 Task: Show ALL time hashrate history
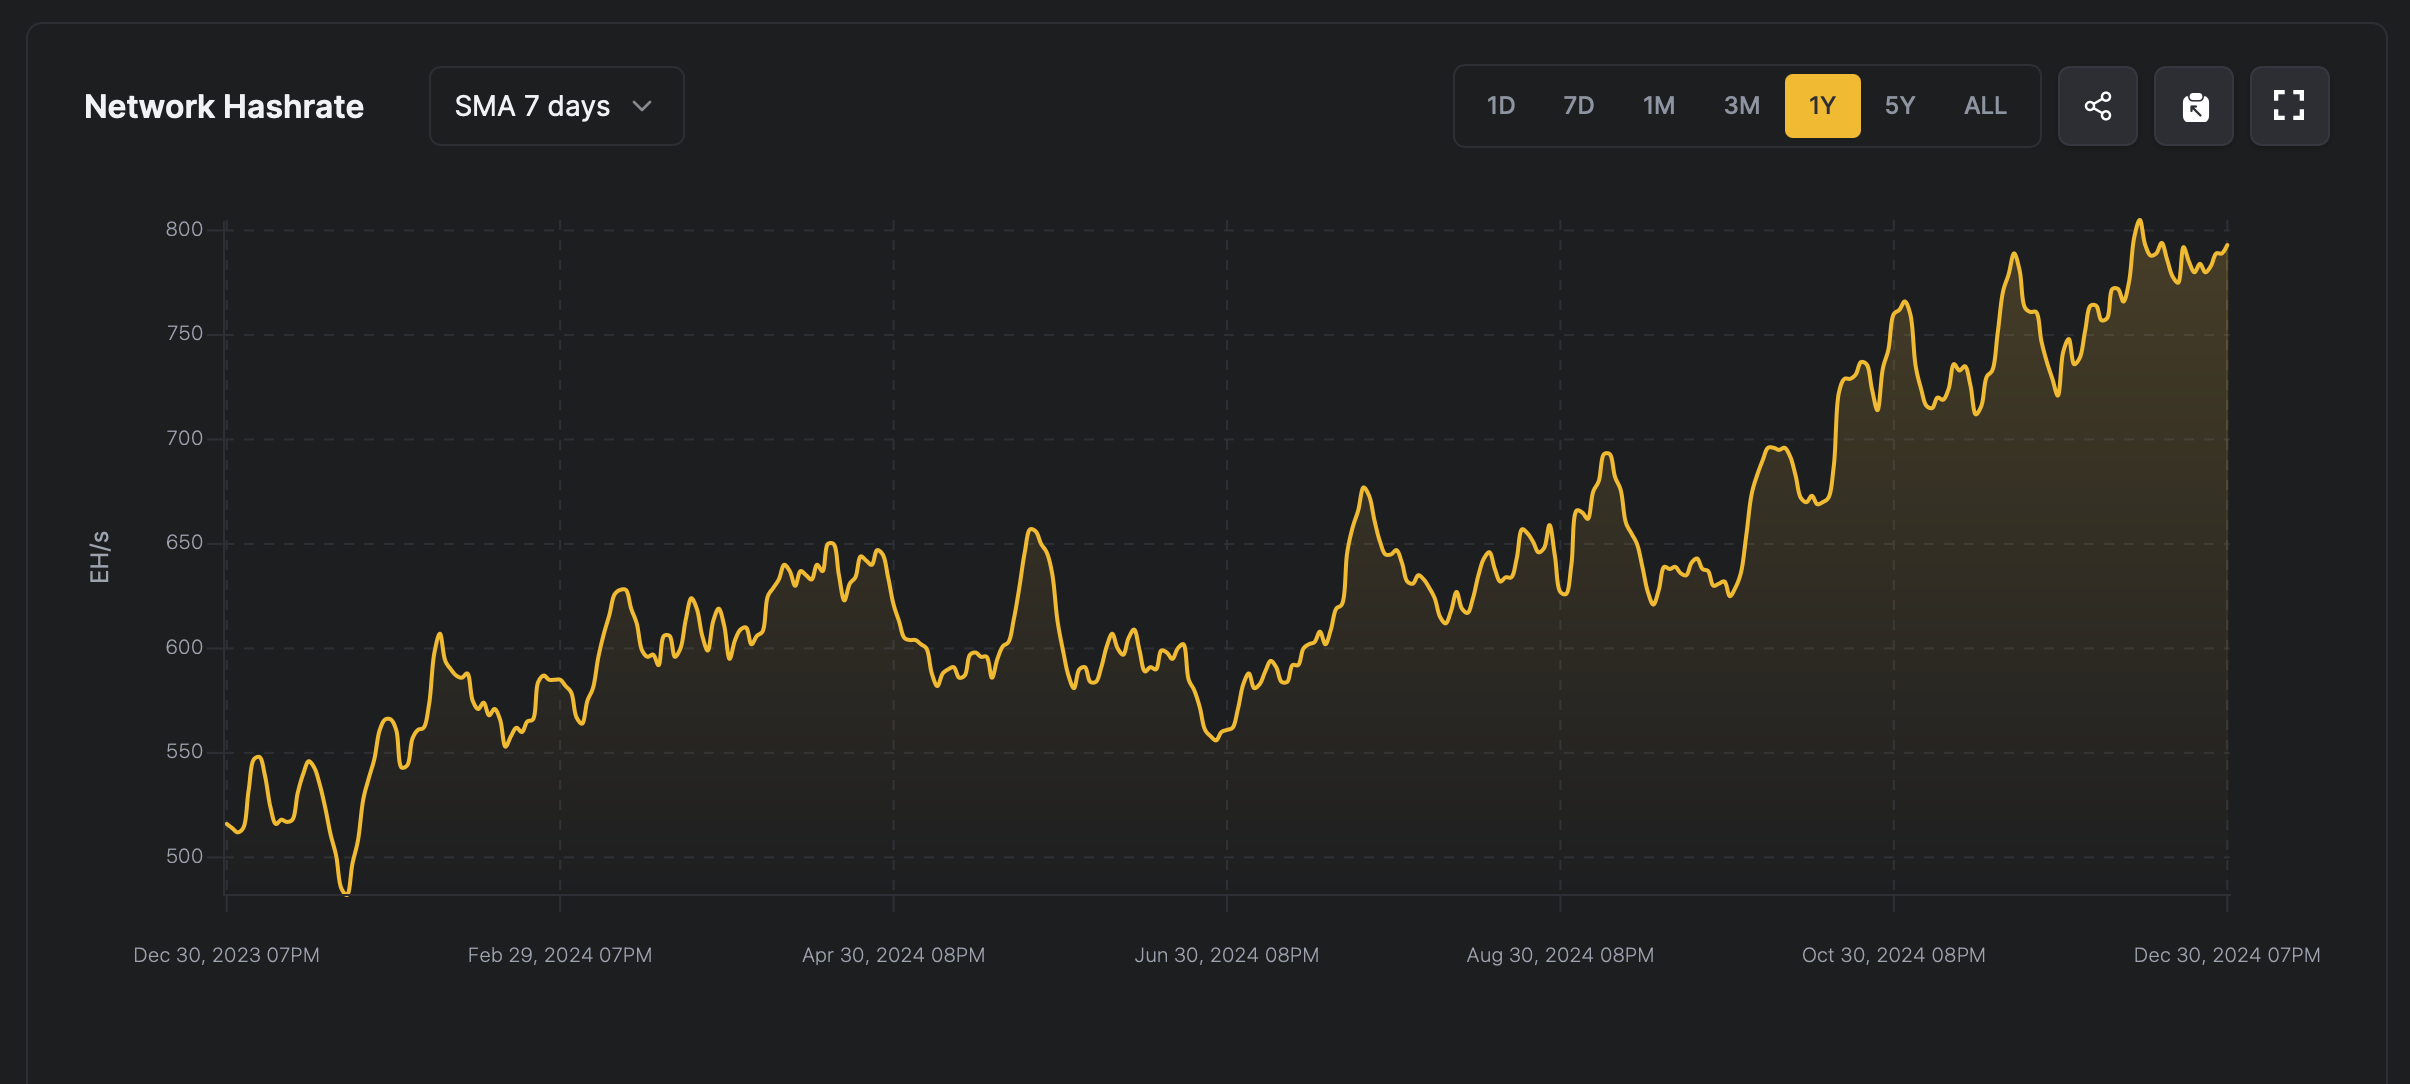1985,106
